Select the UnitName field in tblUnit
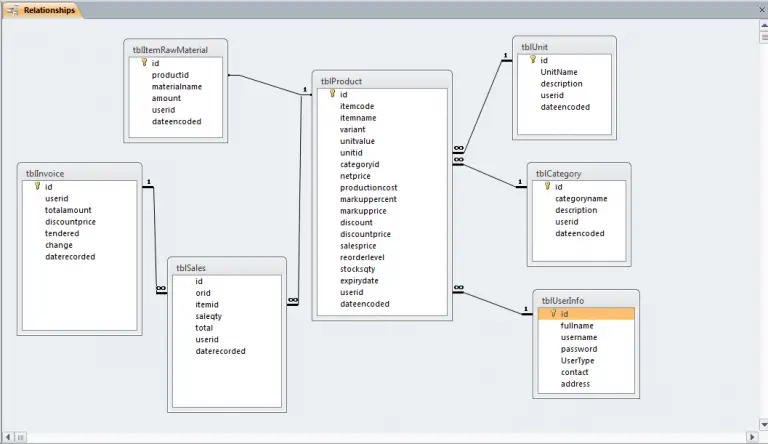Image resolution: width=768 pixels, height=444 pixels. click(x=560, y=72)
